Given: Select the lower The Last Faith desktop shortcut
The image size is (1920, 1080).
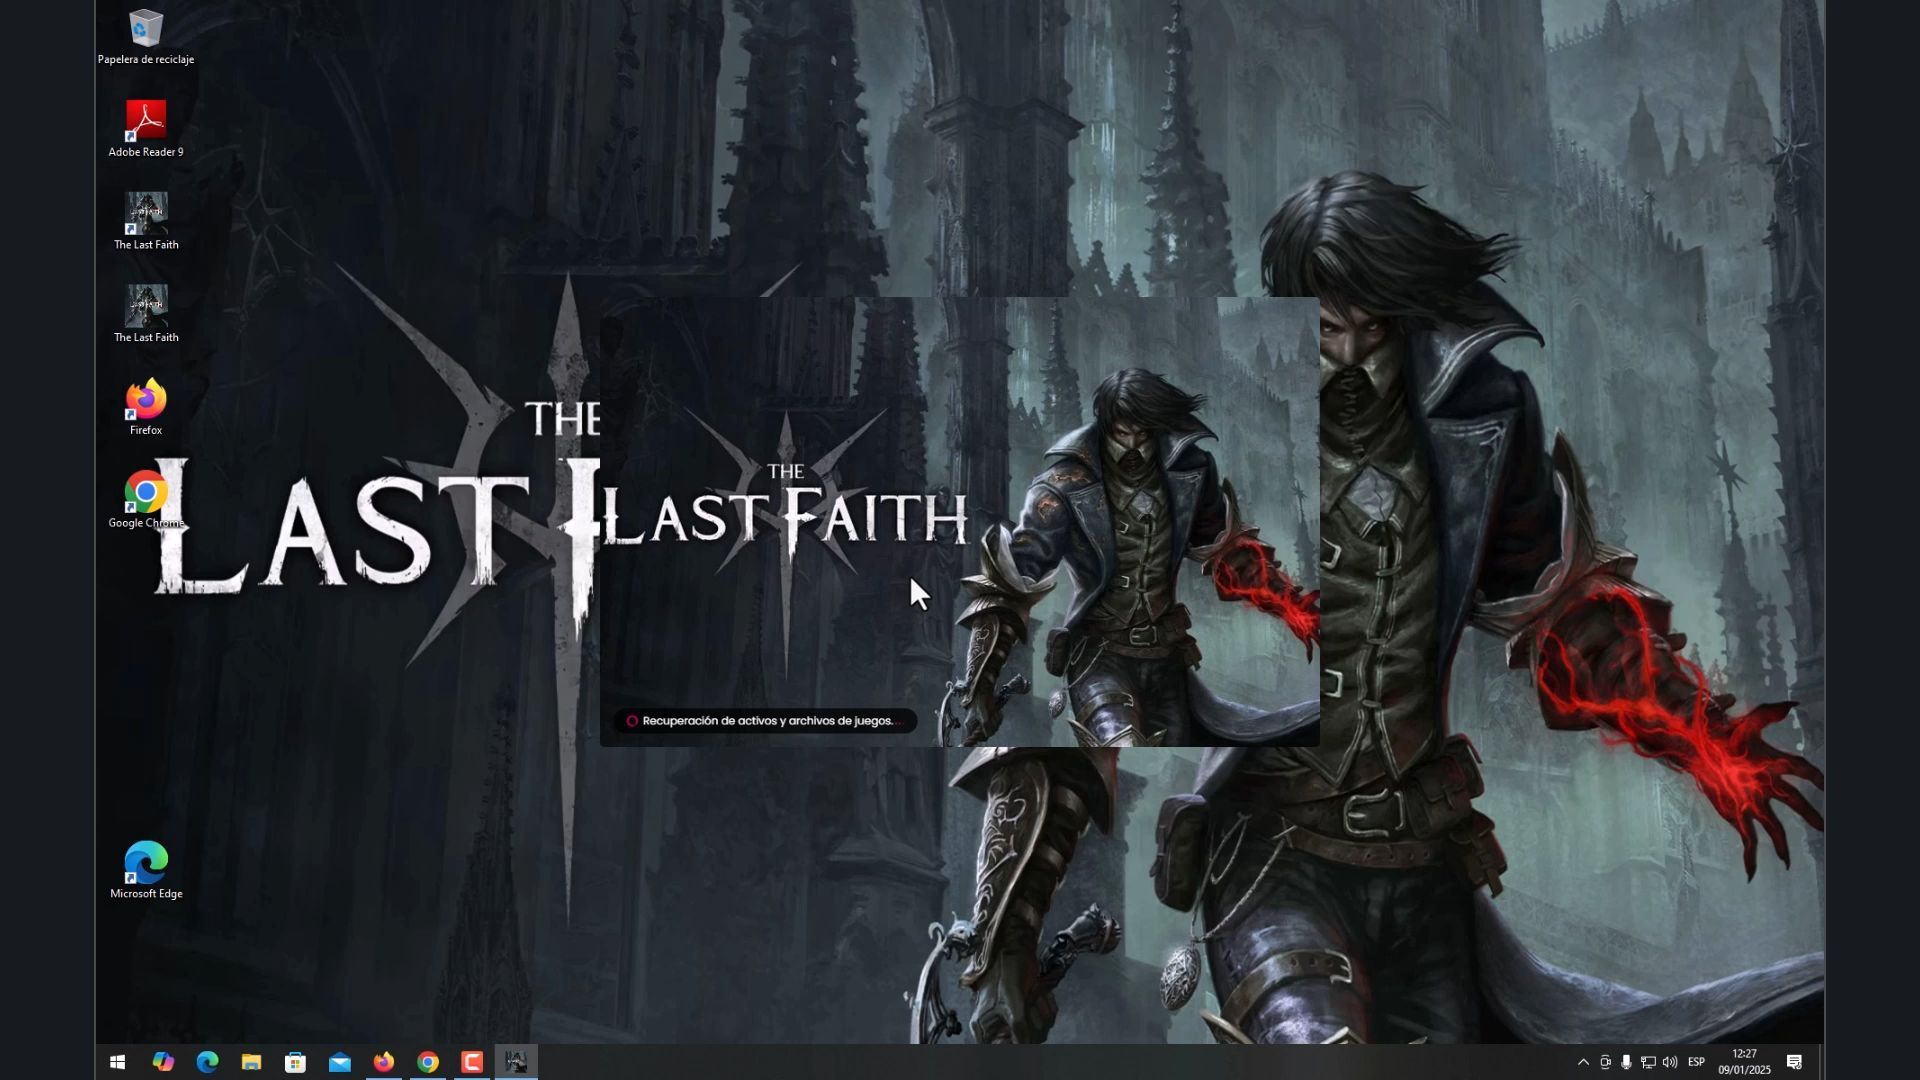Looking at the screenshot, I should [x=146, y=314].
